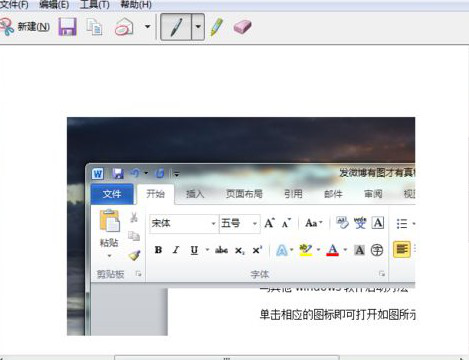The width and height of the screenshot is (469, 360).
Task: Switch to the 邮件 ribbon tab
Action: point(333,194)
